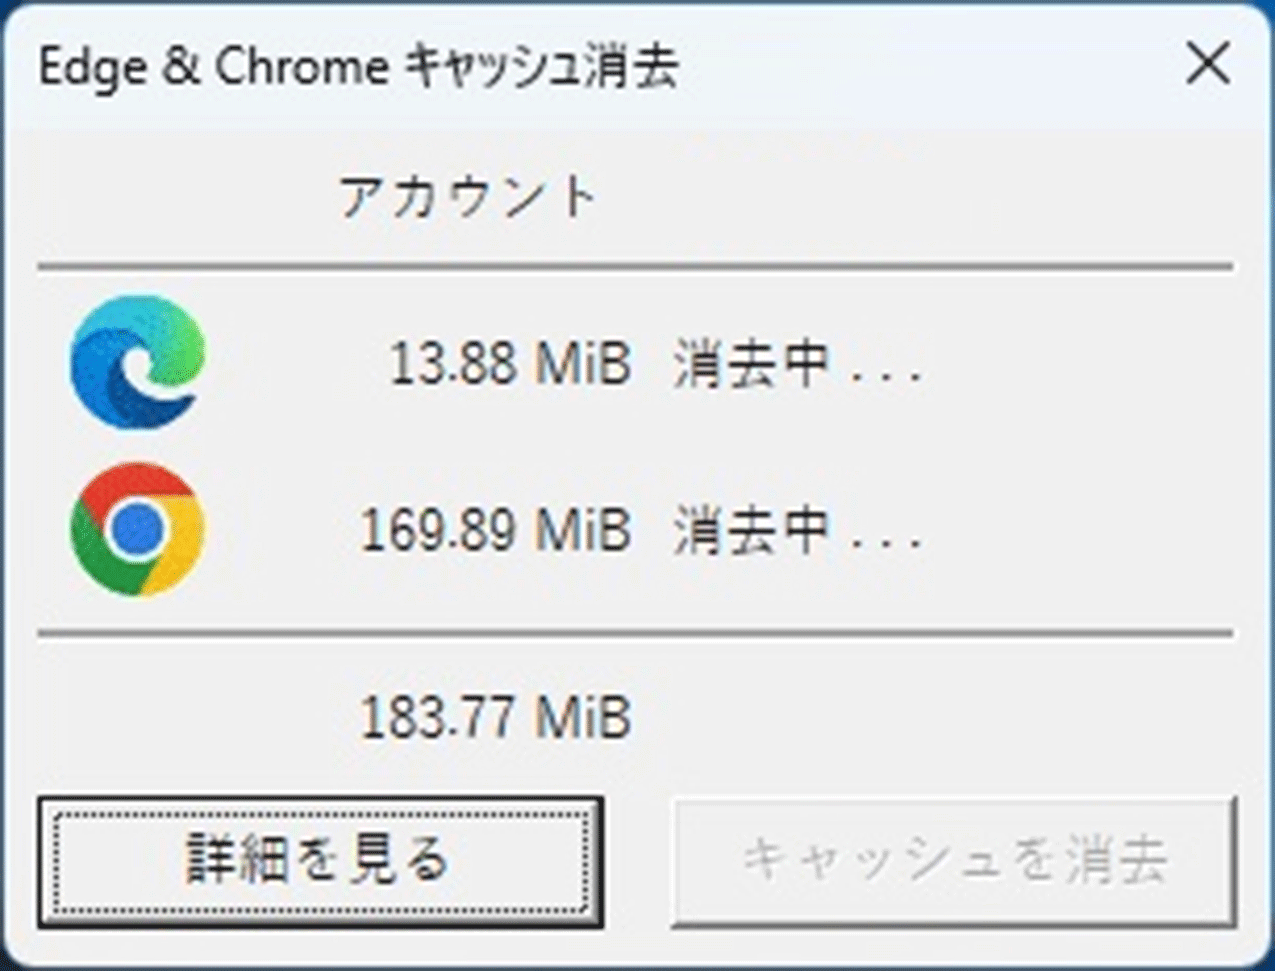Click the Chrome row 消去中 status text
Image resolution: width=1275 pixels, height=971 pixels.
click(x=751, y=530)
